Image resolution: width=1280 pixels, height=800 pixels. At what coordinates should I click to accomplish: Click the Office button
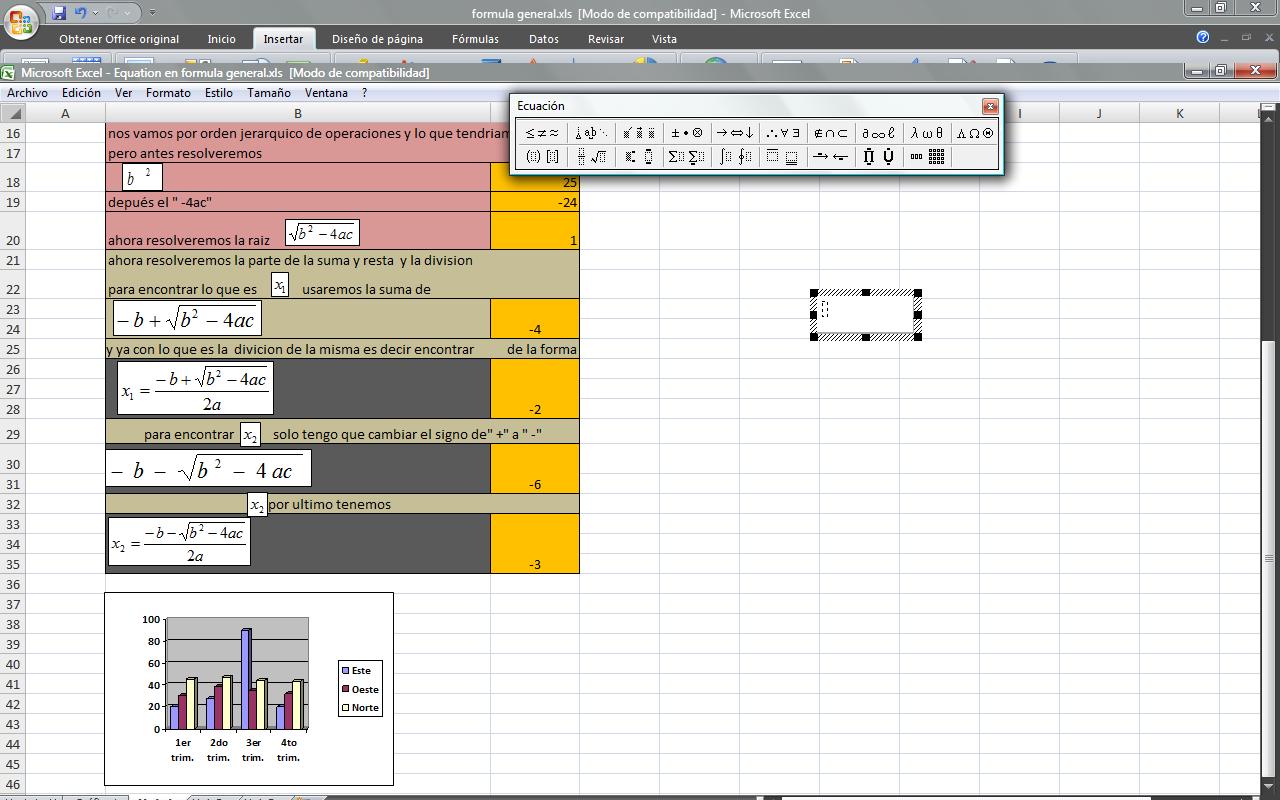22,20
